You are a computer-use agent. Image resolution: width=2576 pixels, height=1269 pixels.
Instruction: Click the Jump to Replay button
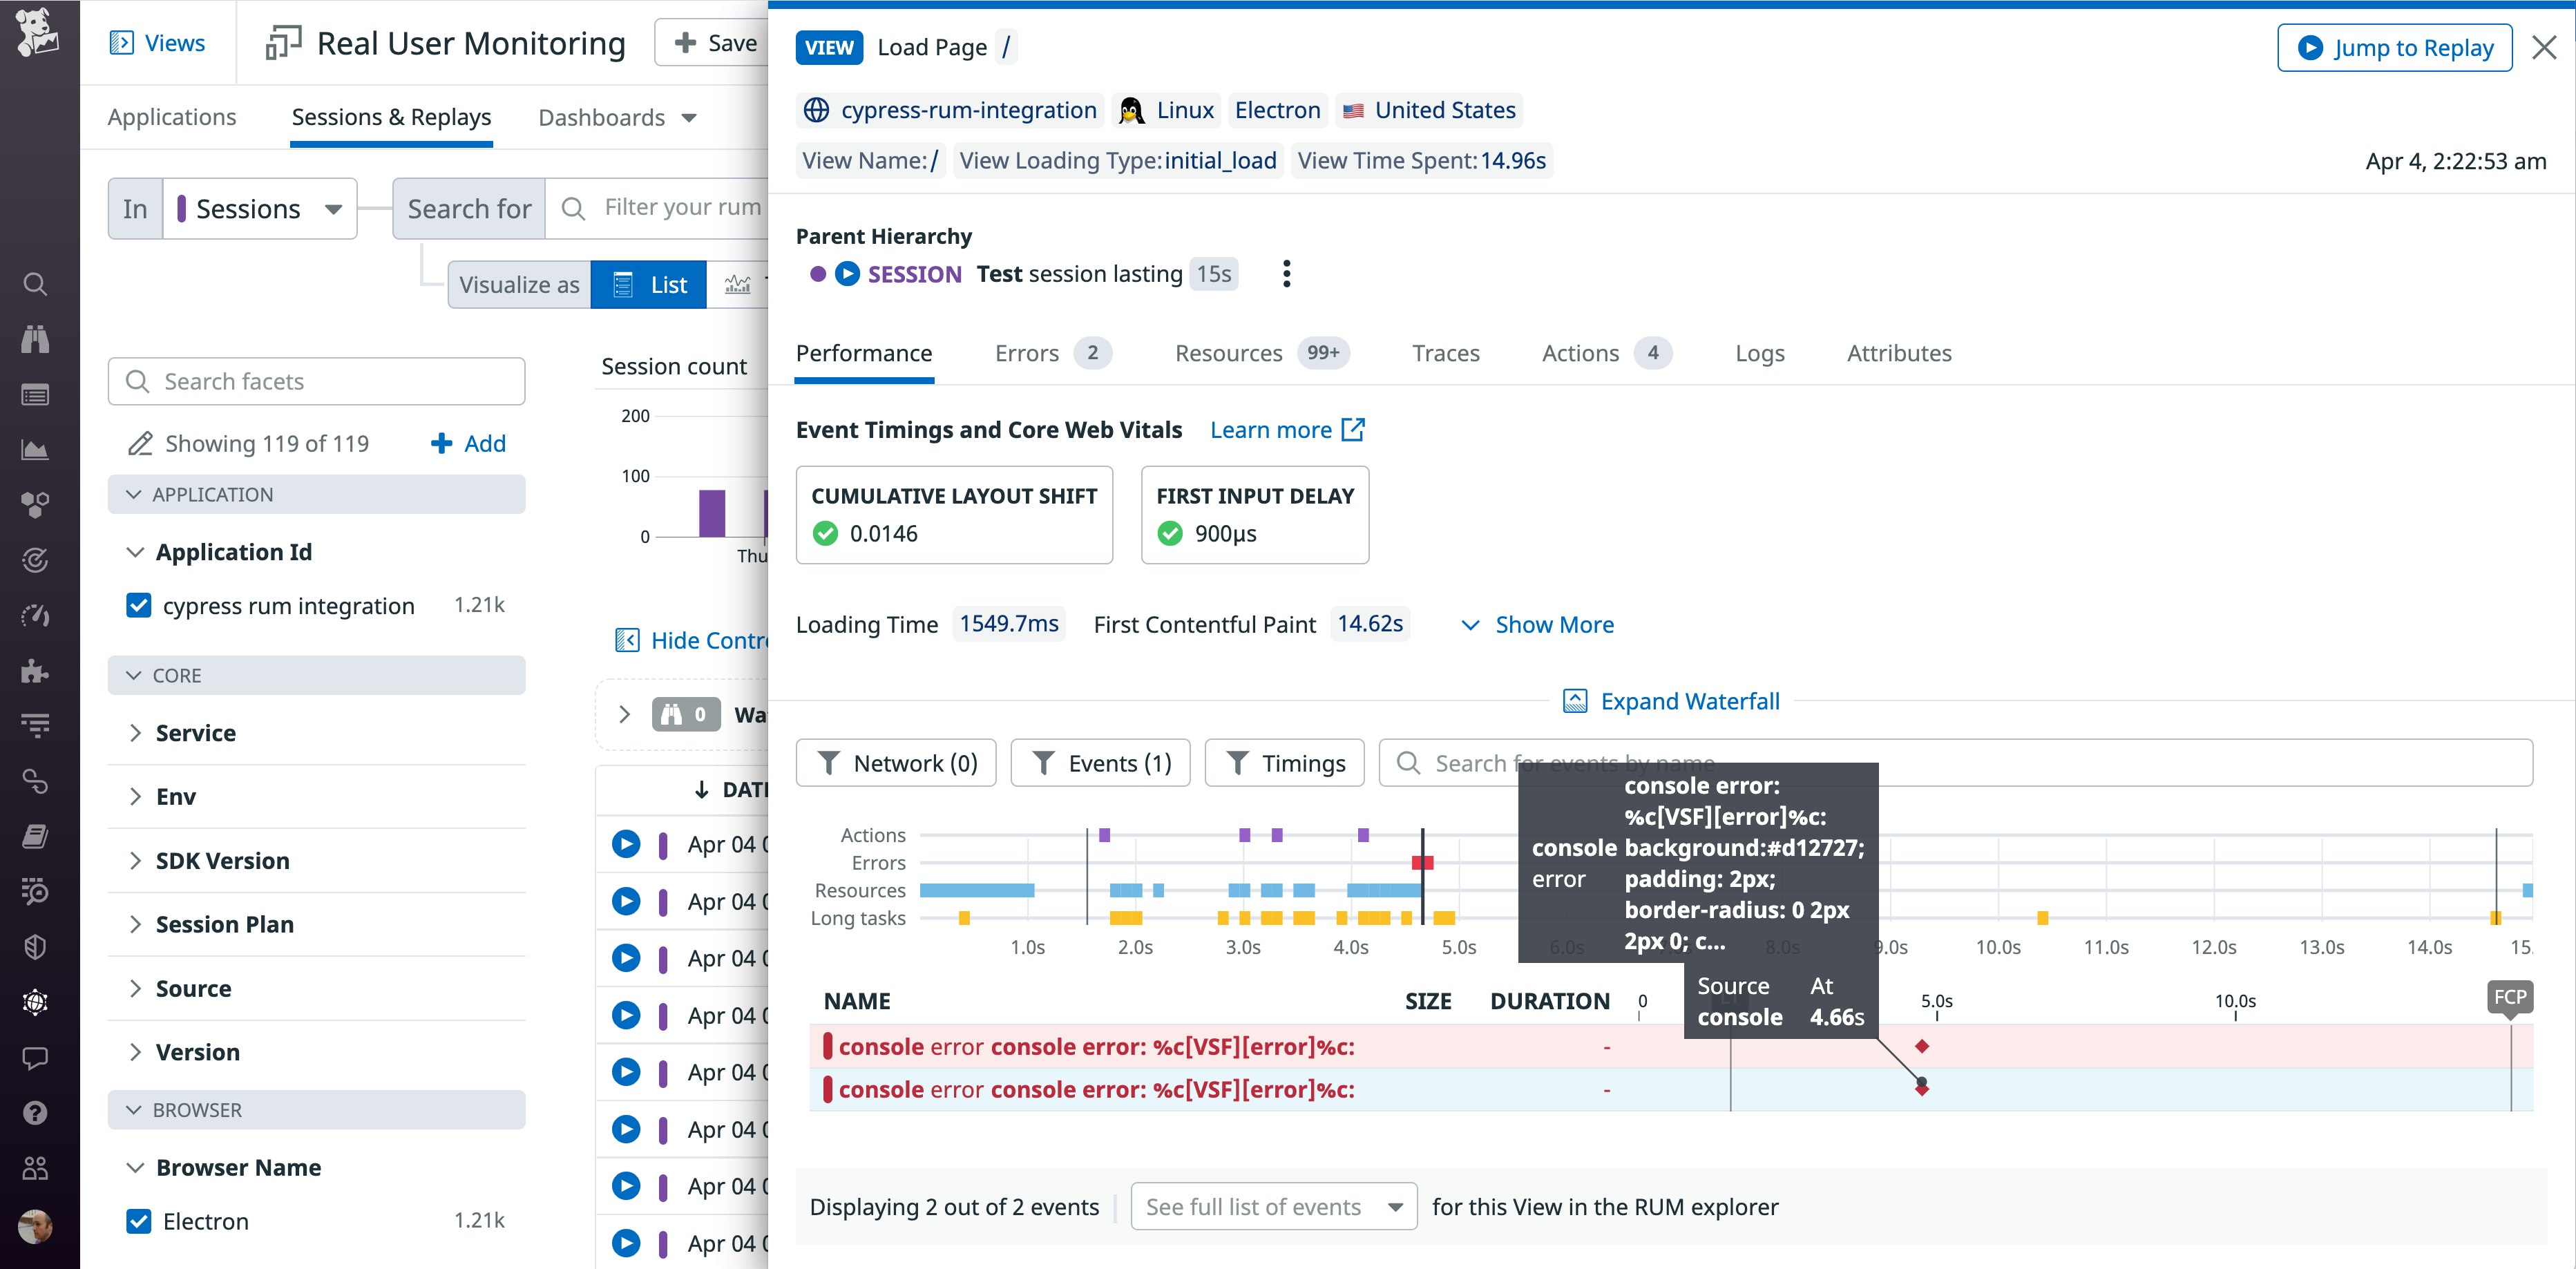[2394, 47]
